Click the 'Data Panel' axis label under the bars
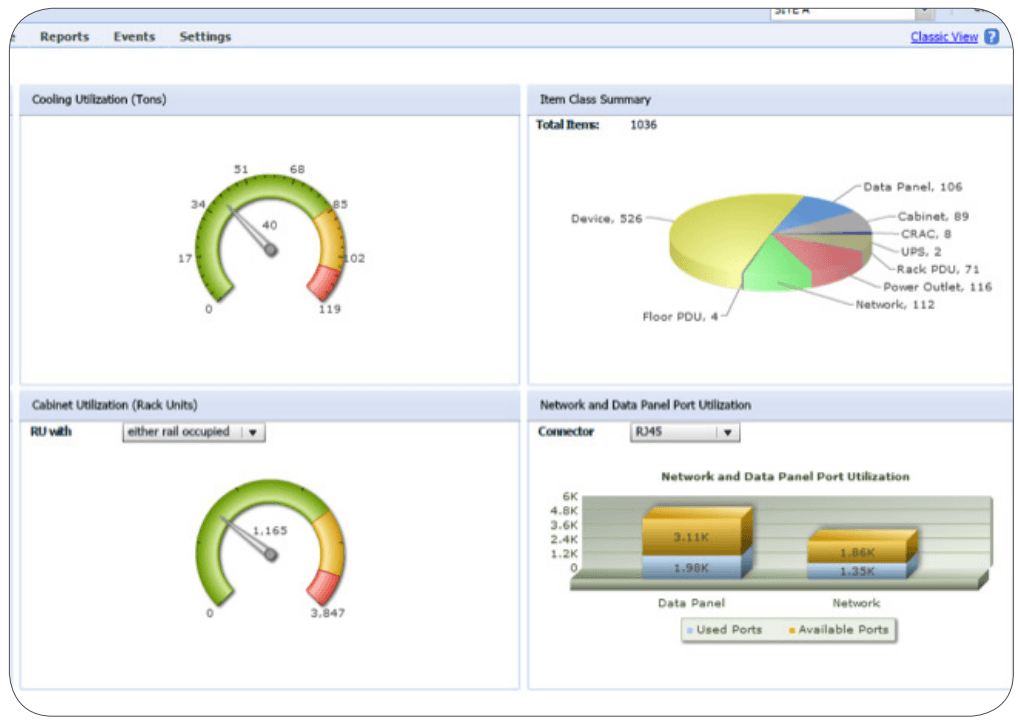 [691, 603]
